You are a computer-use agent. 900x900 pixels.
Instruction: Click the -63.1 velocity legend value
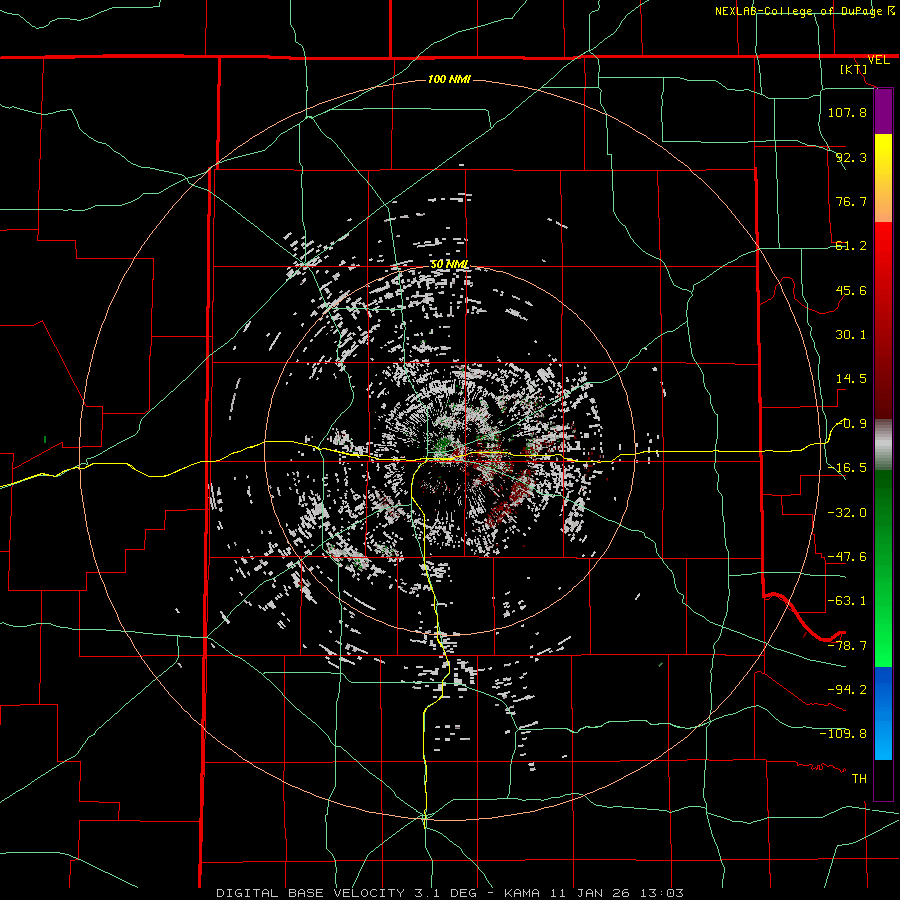[847, 601]
